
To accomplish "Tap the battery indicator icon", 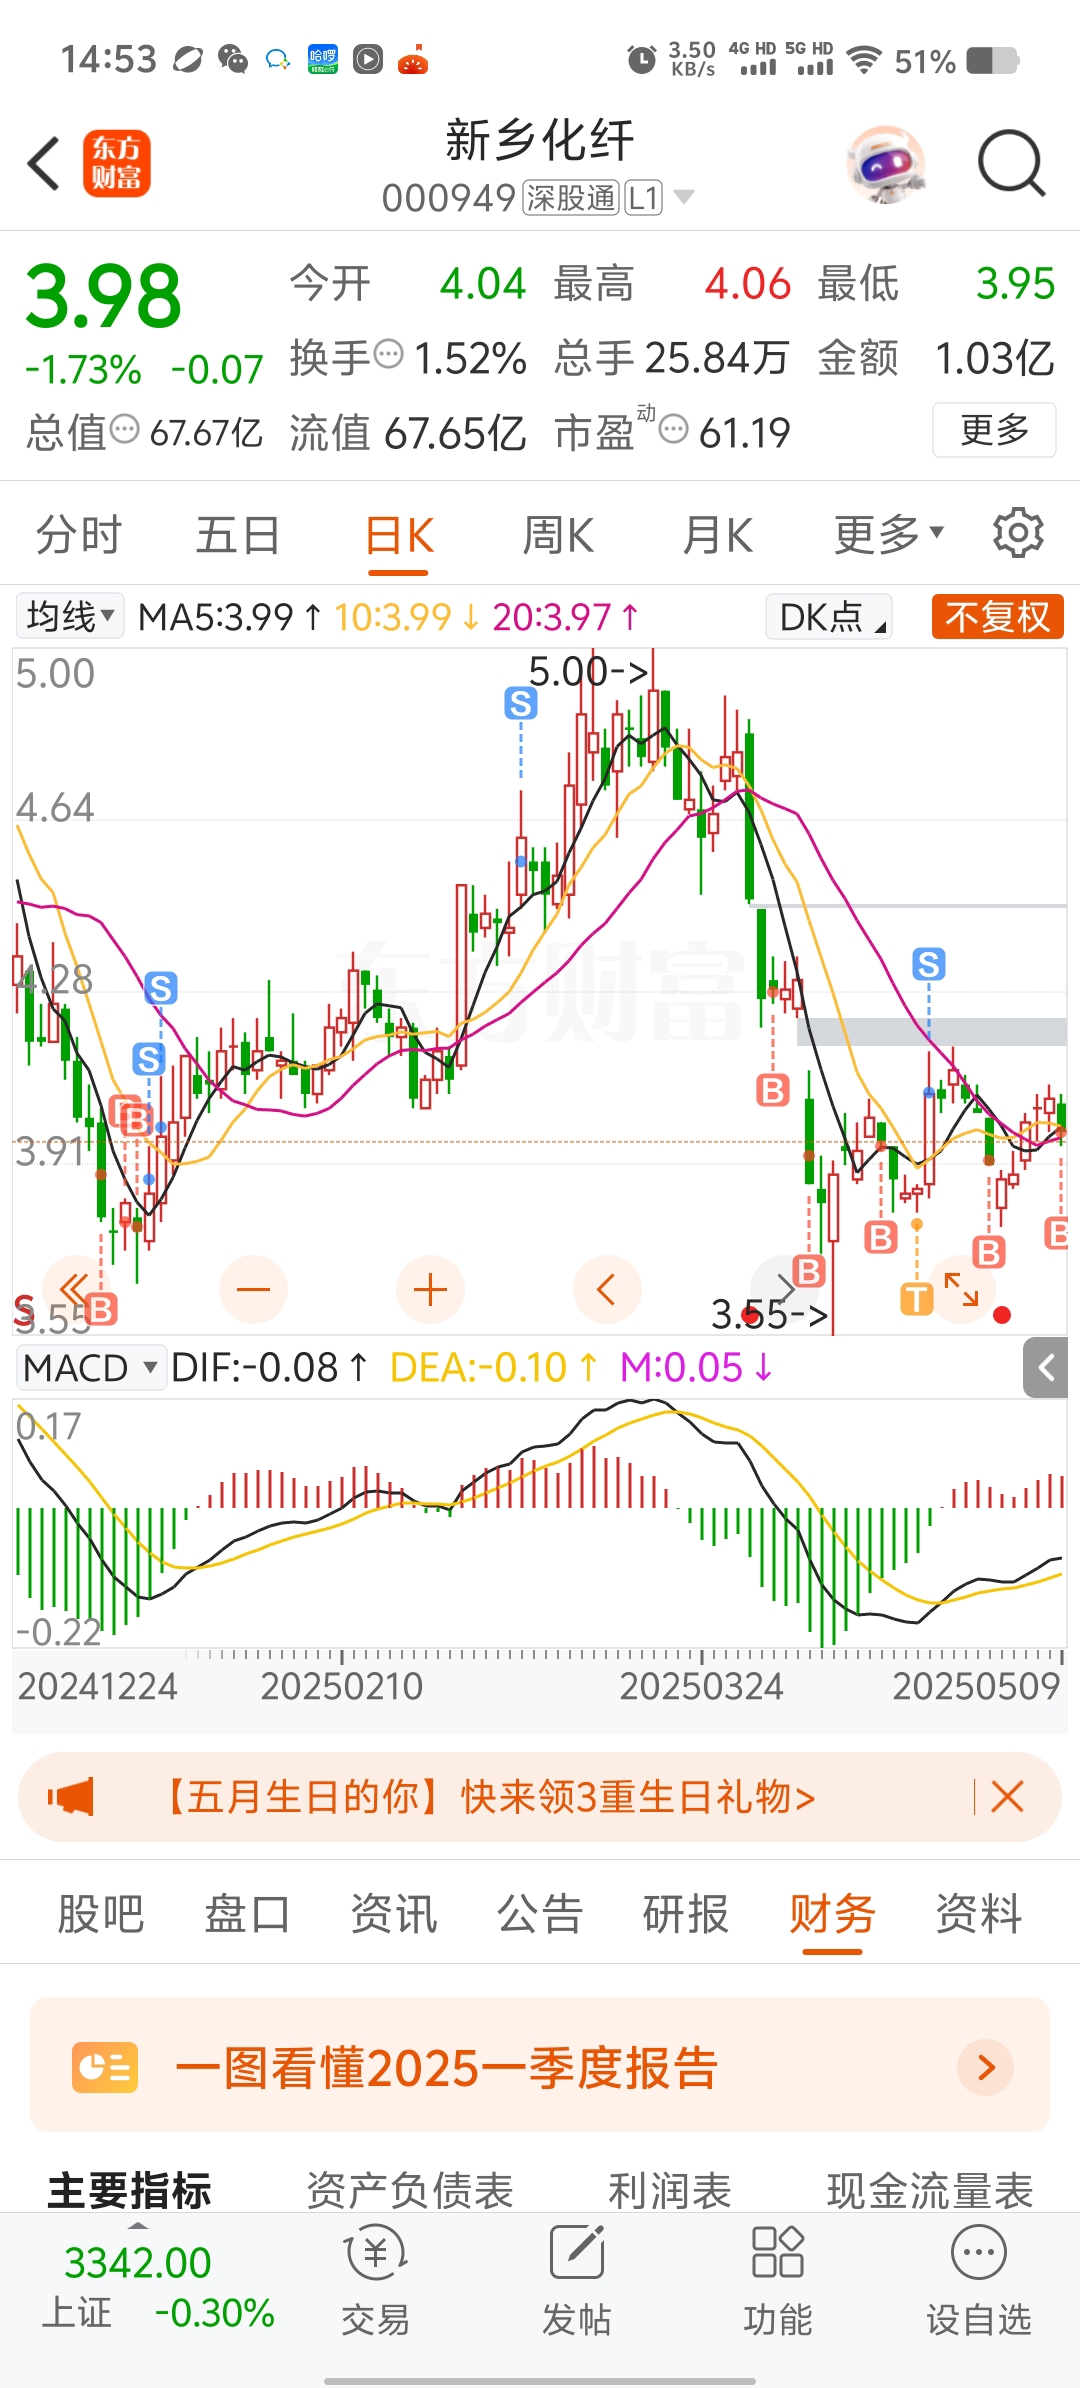I will 993,61.
